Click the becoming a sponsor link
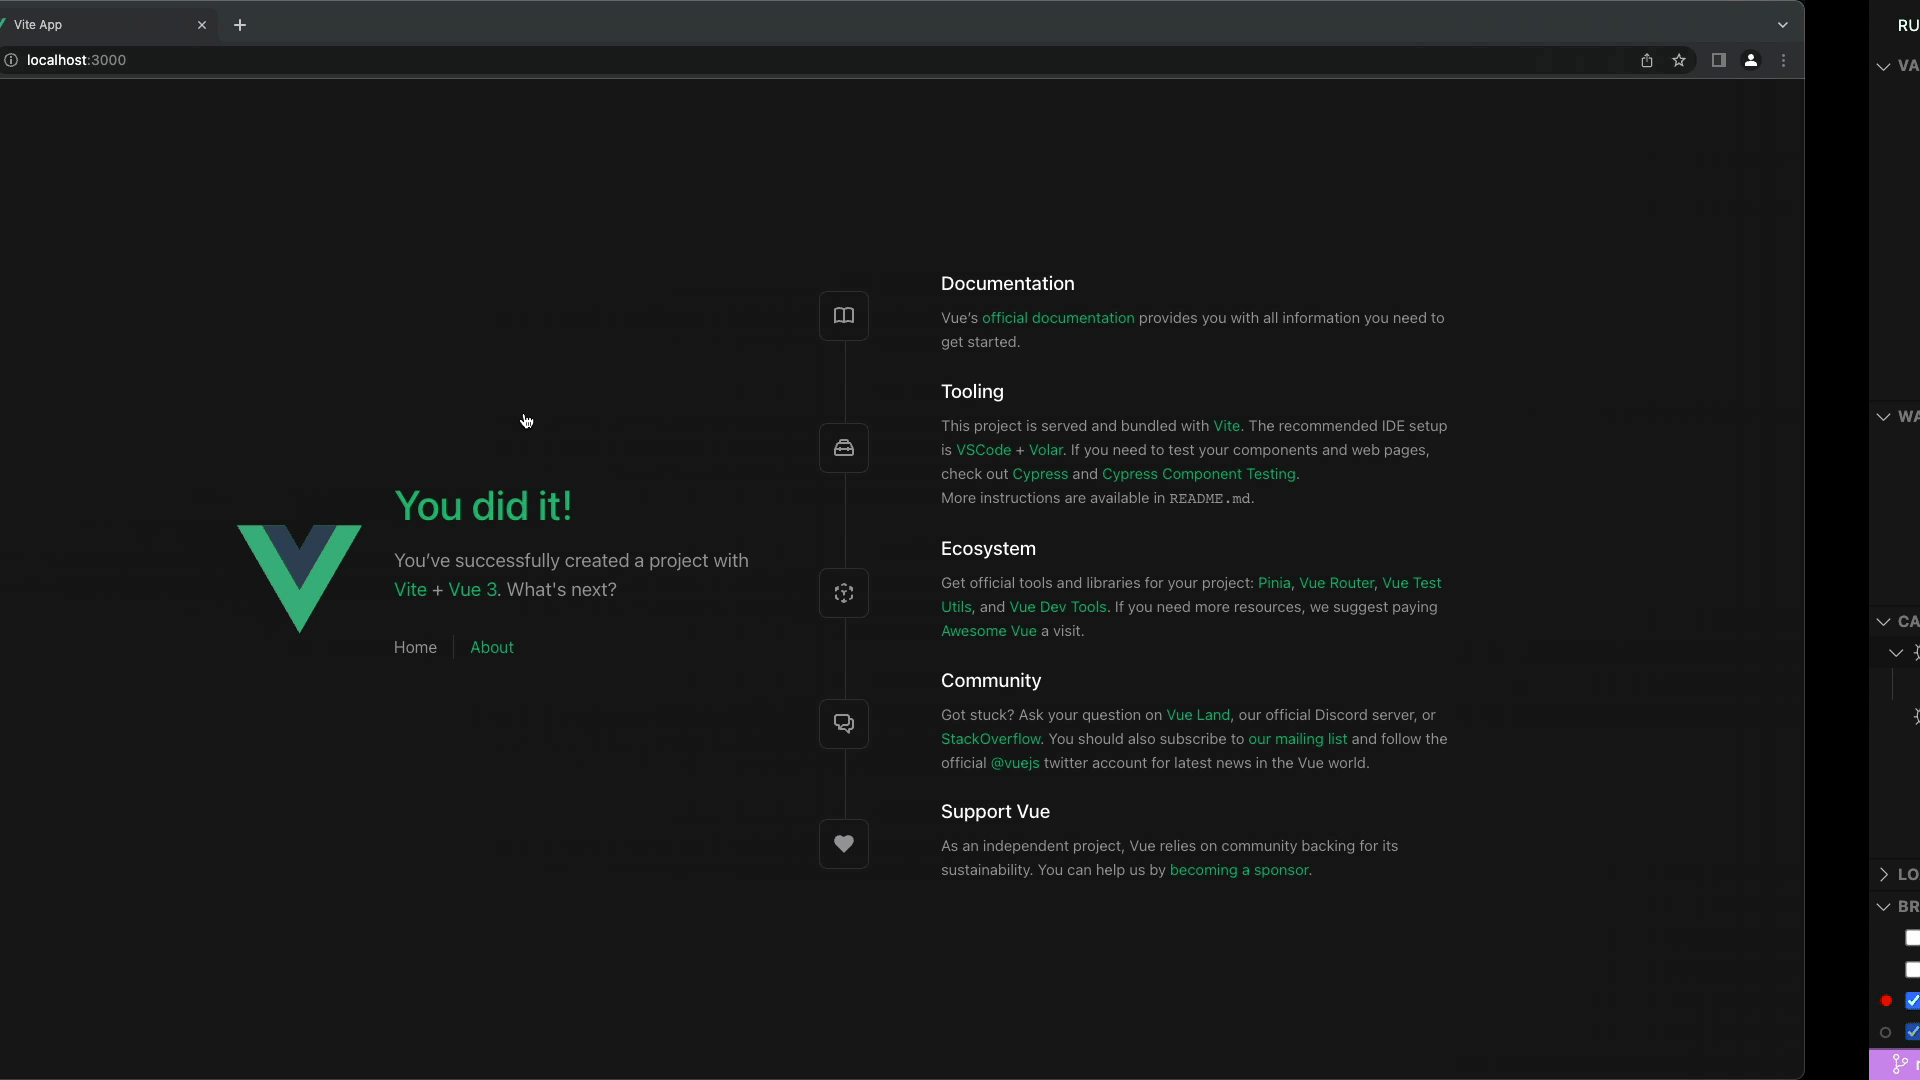The width and height of the screenshot is (1920, 1080). click(1238, 870)
